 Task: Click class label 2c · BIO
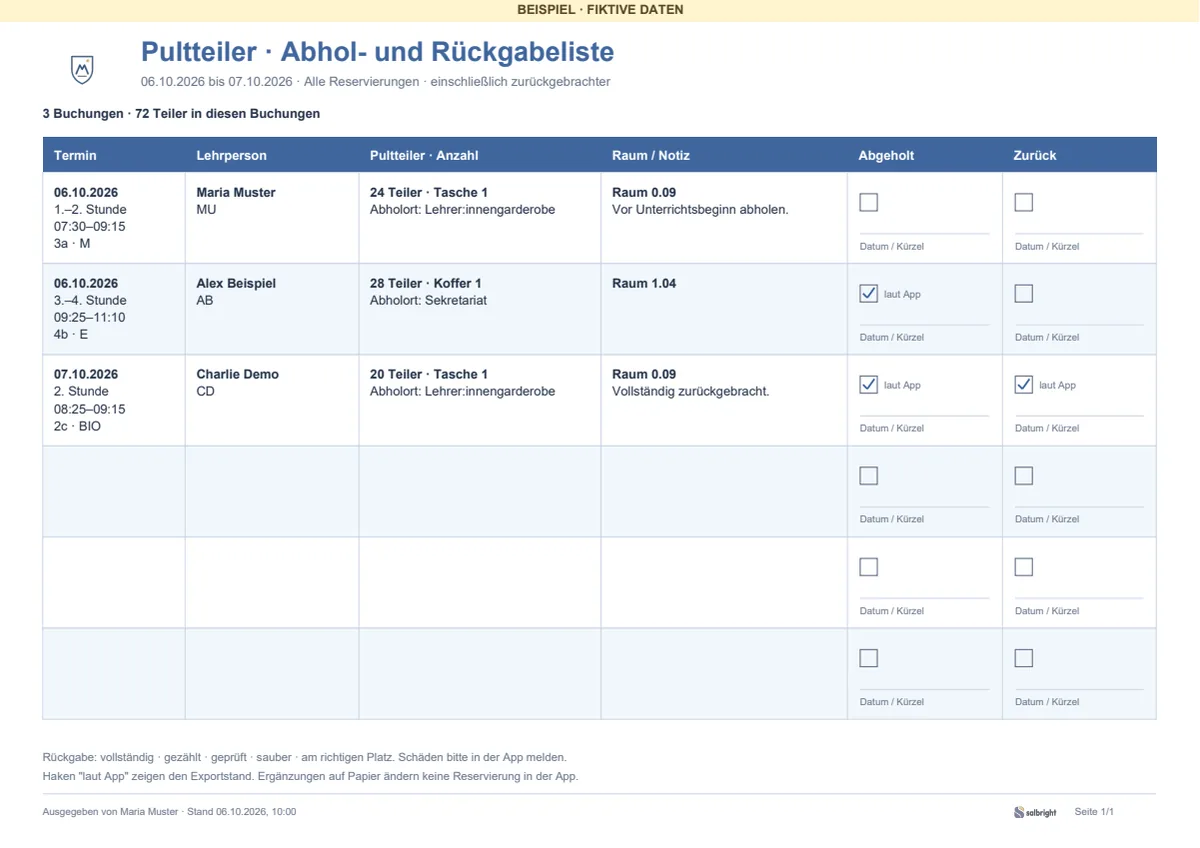(x=77, y=427)
